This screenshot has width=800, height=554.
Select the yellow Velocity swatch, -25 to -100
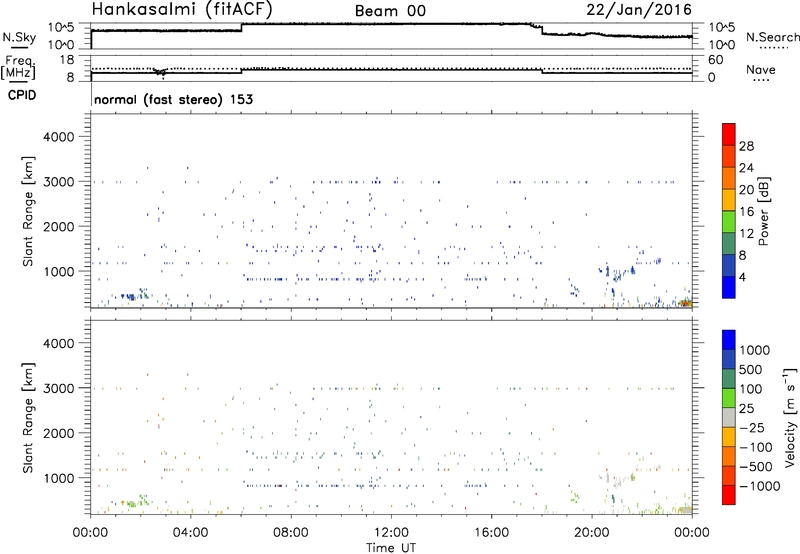click(x=729, y=437)
